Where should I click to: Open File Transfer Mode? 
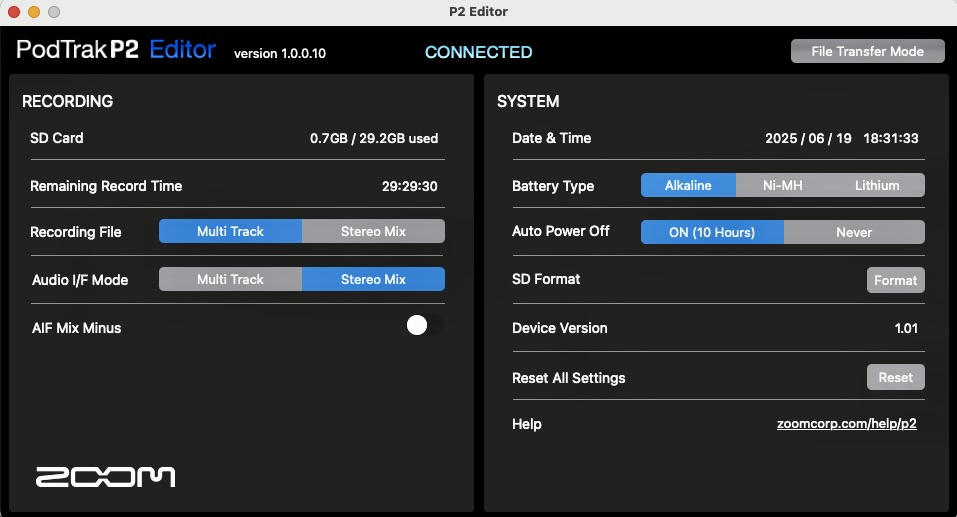(867, 51)
